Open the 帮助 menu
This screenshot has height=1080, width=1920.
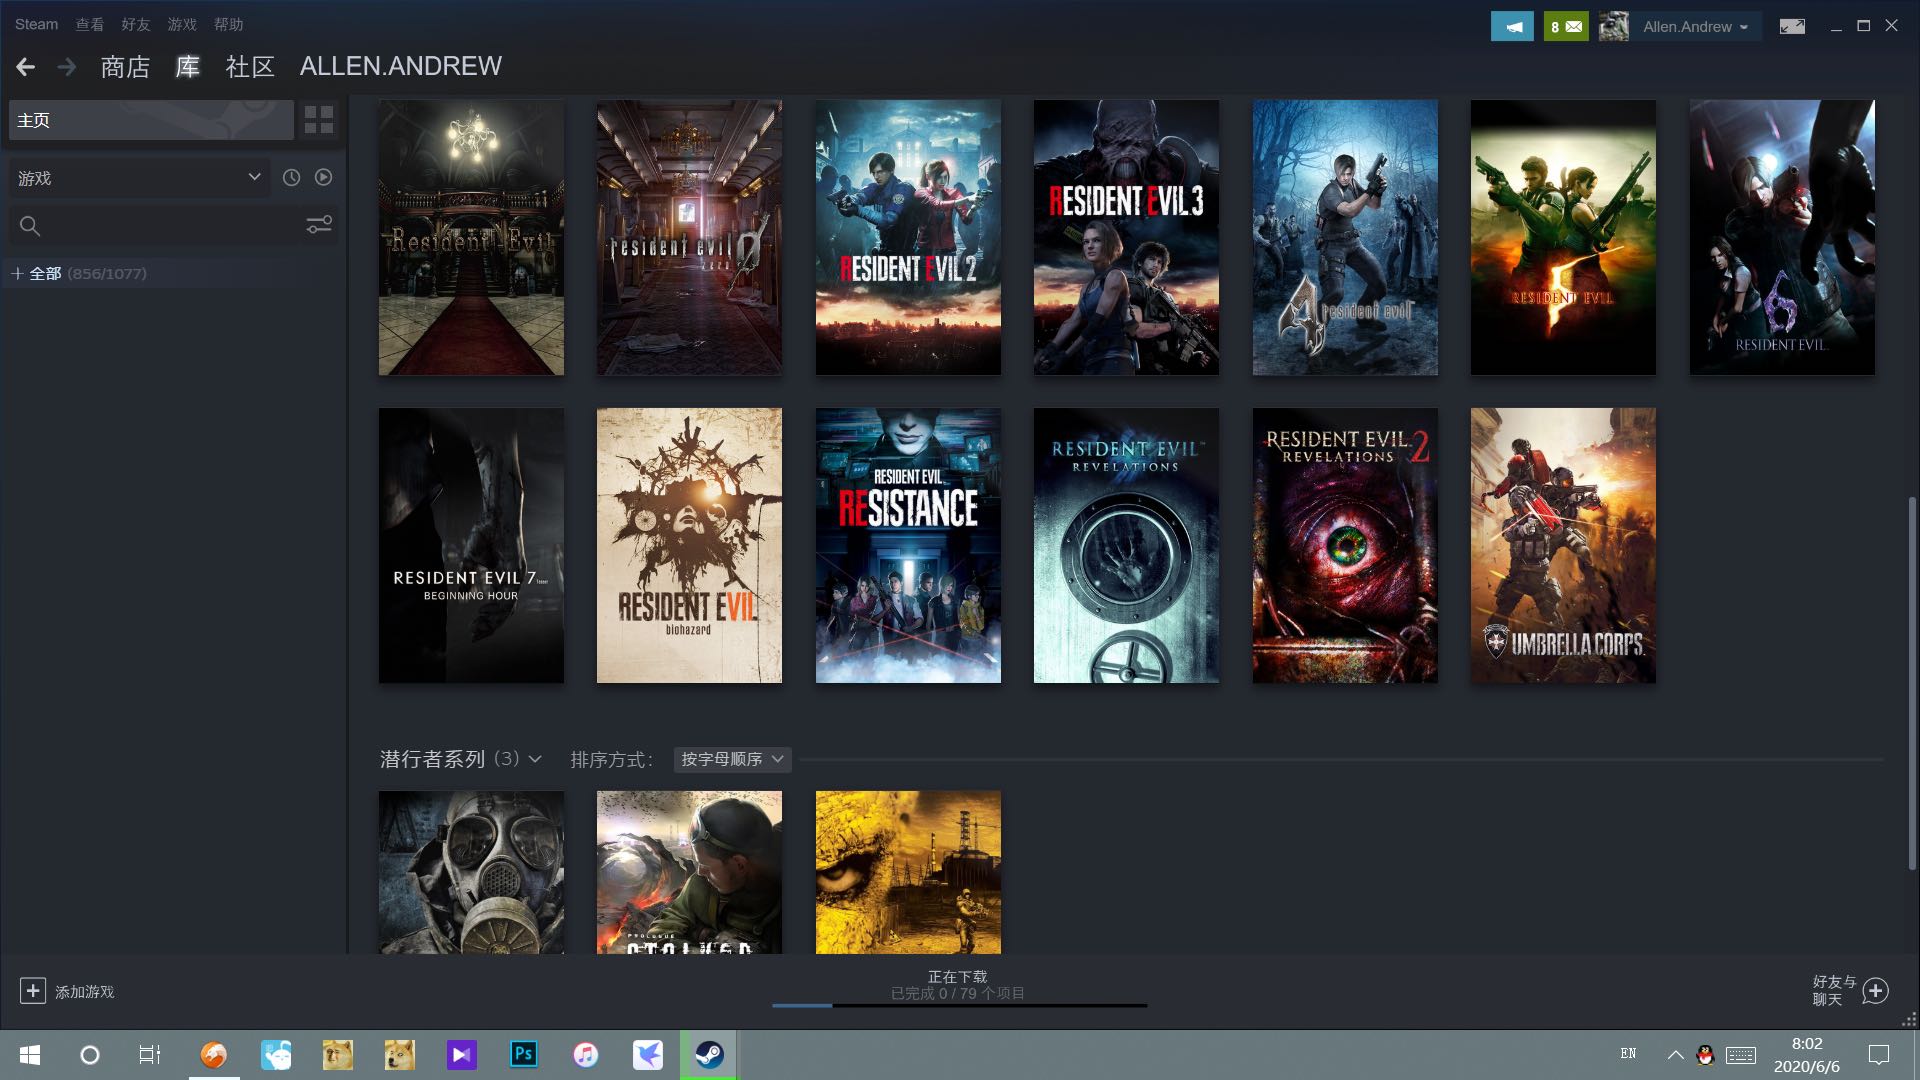(x=228, y=24)
